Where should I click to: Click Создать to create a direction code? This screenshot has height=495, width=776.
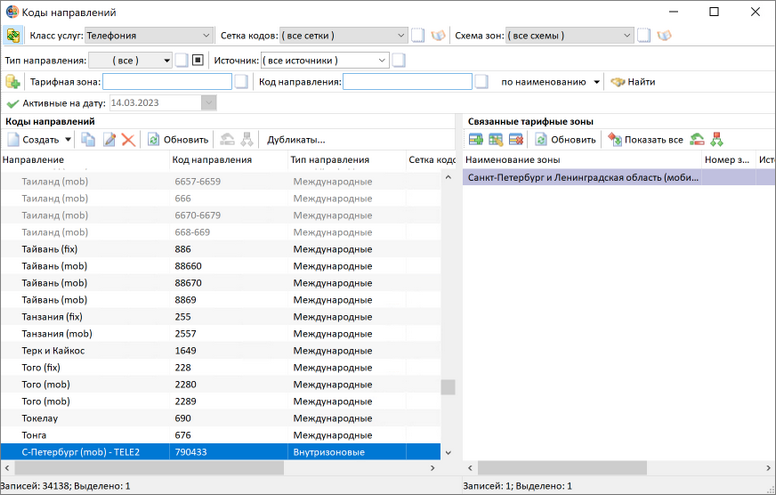point(33,140)
